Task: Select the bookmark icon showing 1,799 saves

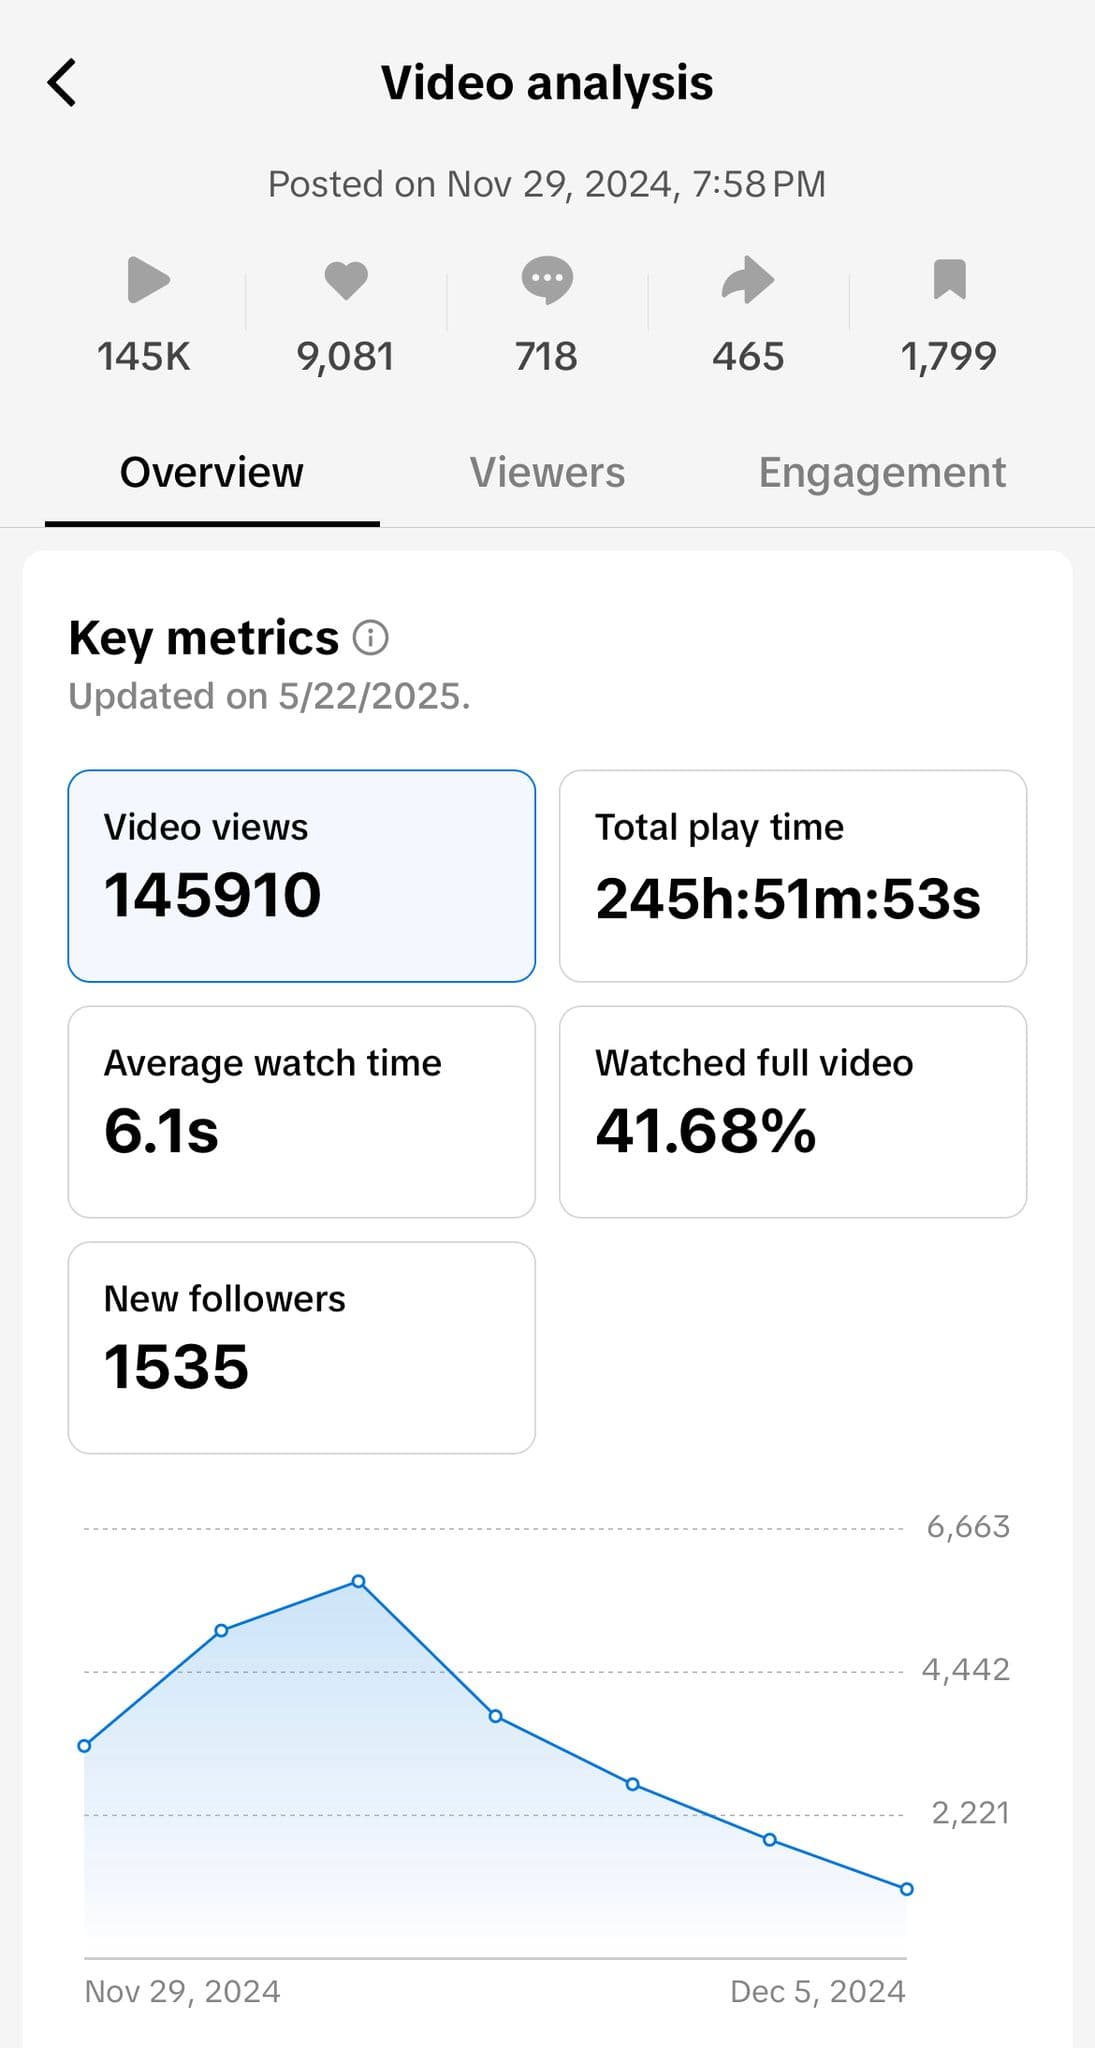Action: coord(949,281)
